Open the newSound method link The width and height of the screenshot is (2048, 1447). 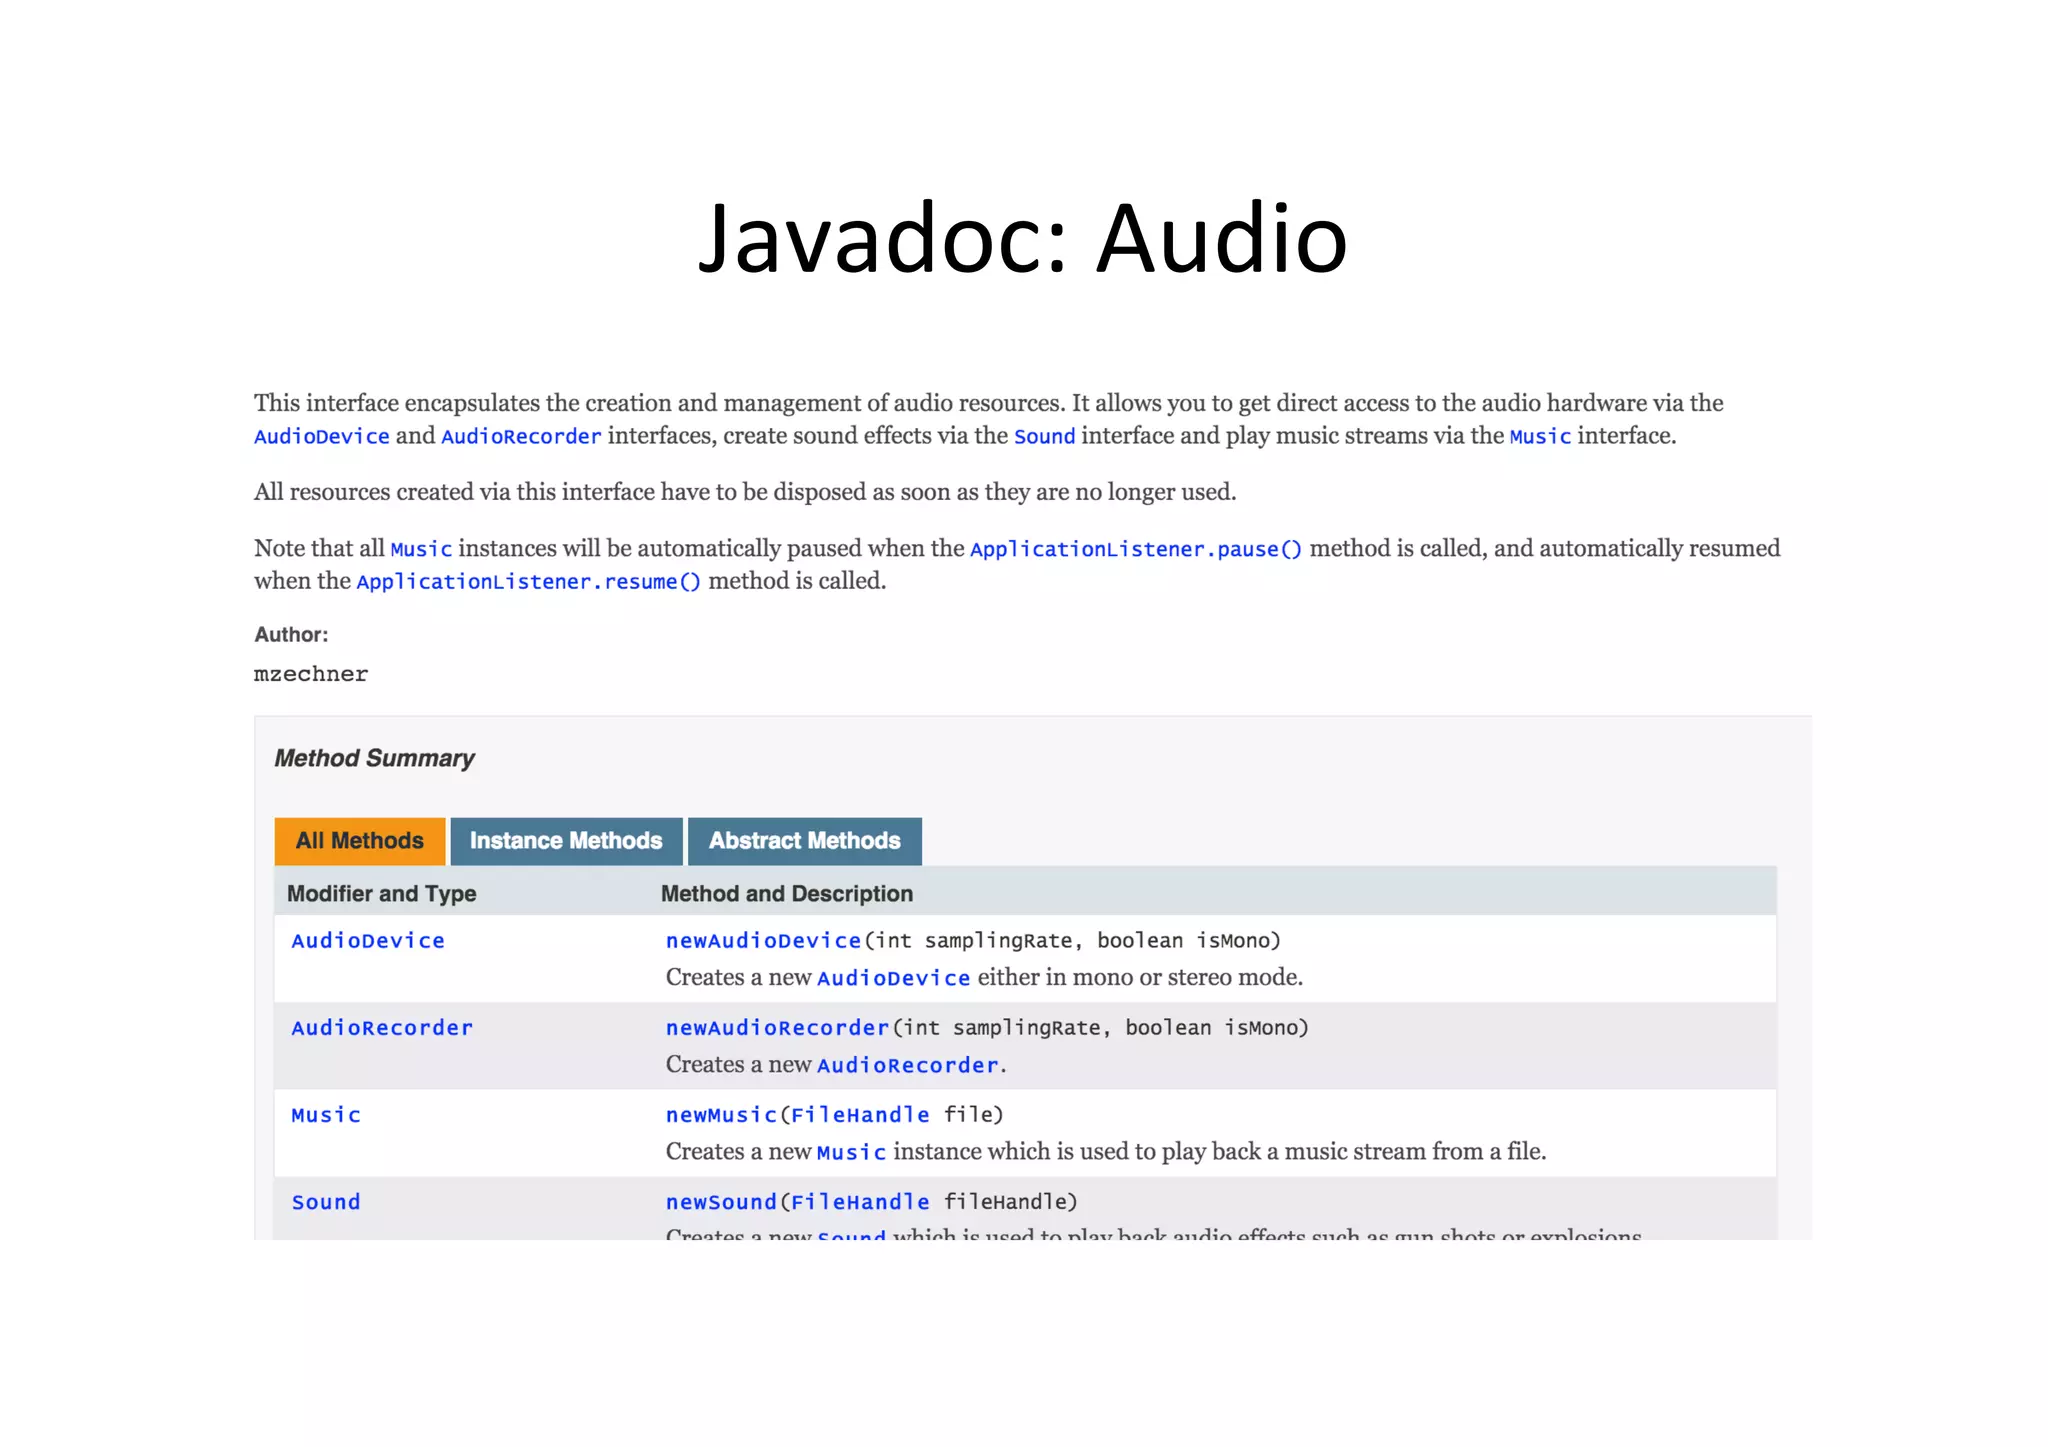(x=721, y=1202)
